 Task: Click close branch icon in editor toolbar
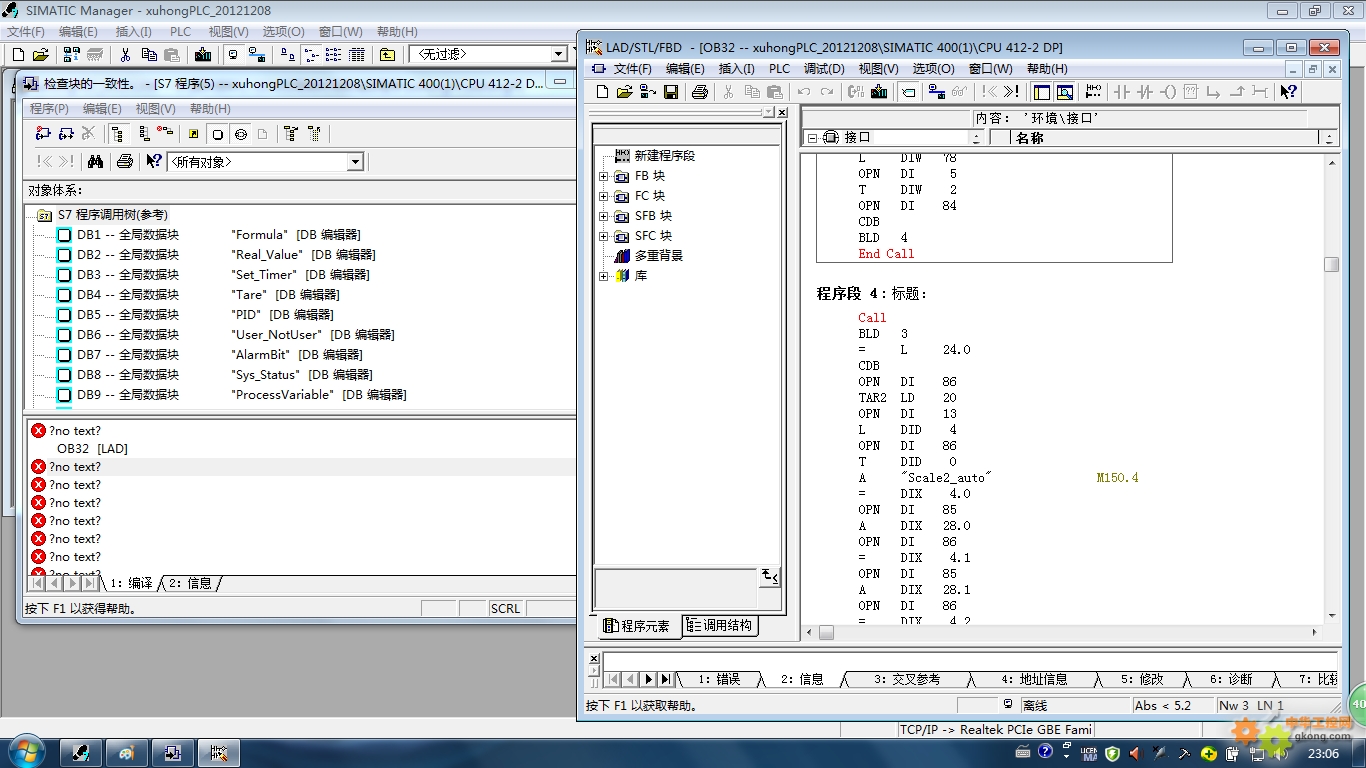coord(1237,92)
